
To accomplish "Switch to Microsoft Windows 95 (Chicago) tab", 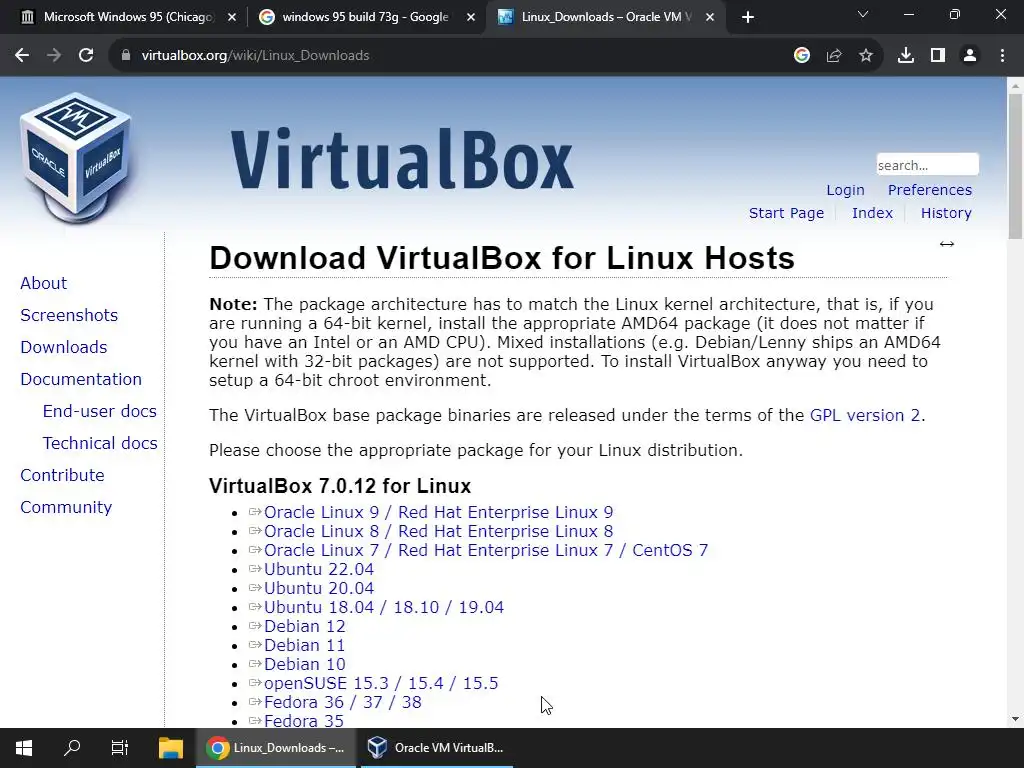I will tap(129, 18).
